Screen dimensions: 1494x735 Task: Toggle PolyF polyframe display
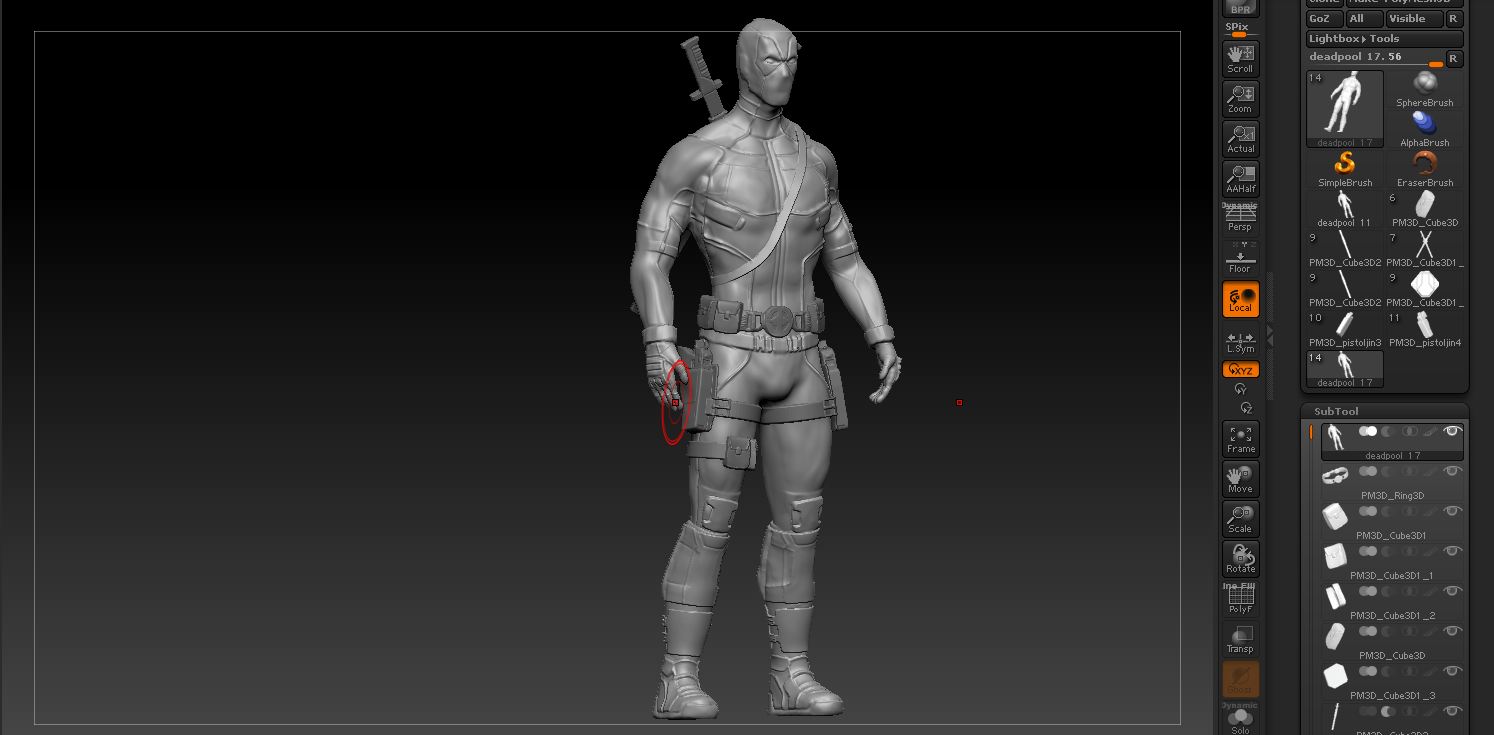point(1240,599)
